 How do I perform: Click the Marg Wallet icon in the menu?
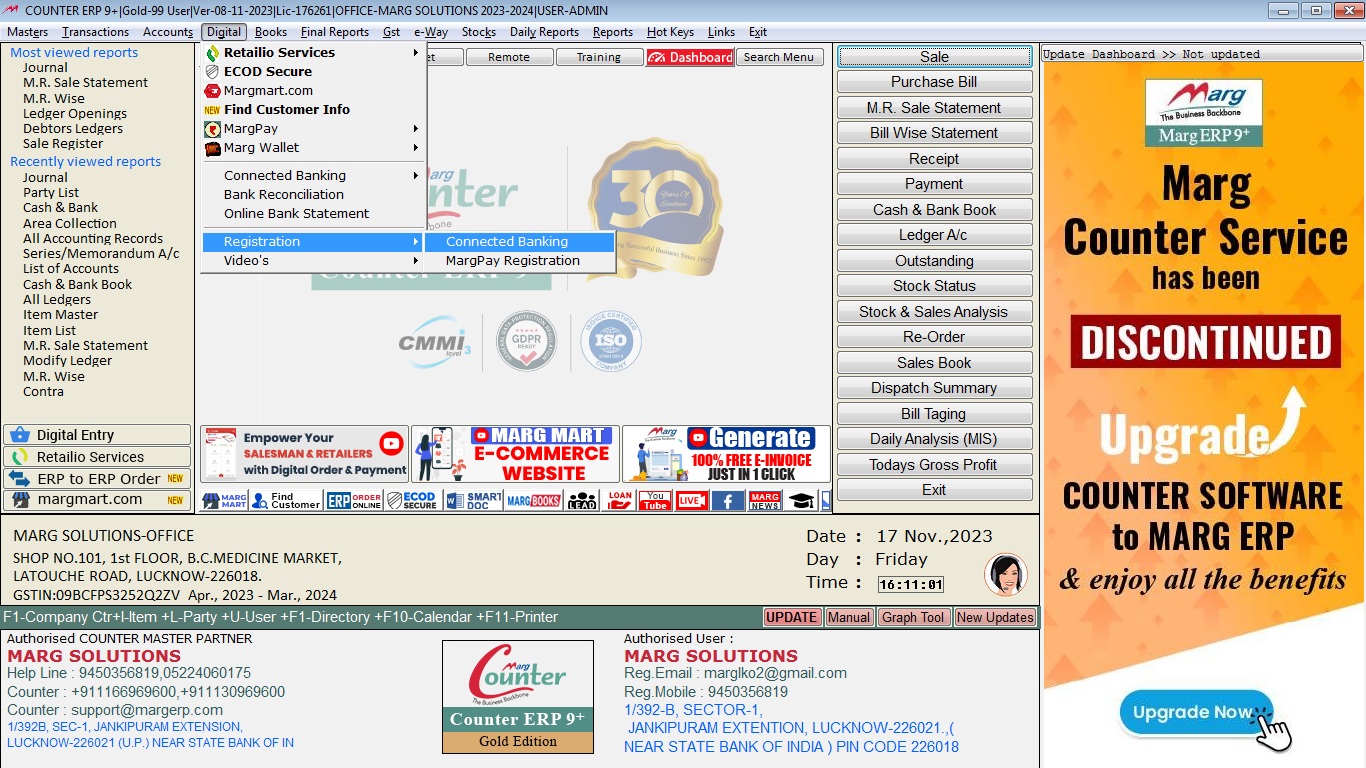click(212, 147)
